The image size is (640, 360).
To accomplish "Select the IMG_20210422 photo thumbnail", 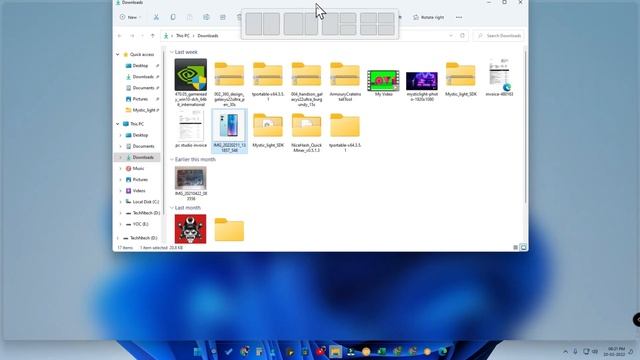I will click(x=191, y=183).
